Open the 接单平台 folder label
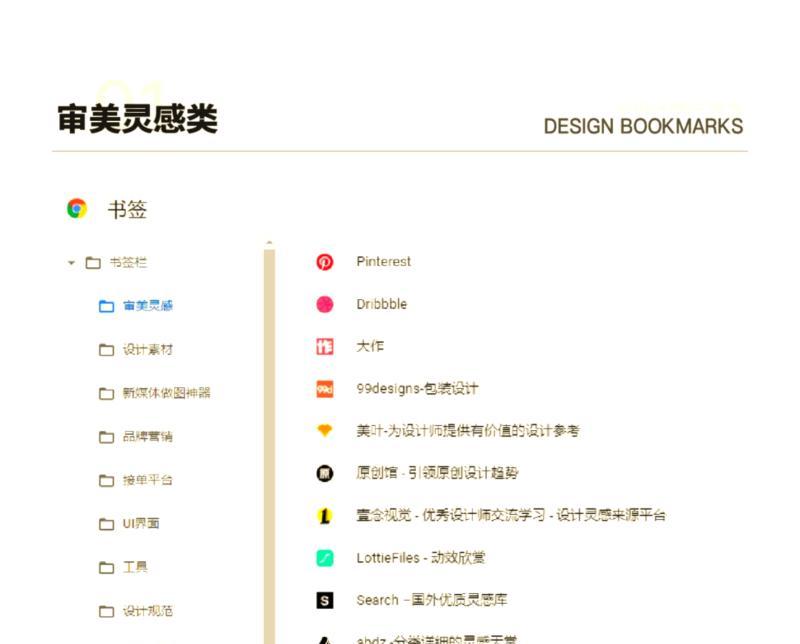 point(148,480)
